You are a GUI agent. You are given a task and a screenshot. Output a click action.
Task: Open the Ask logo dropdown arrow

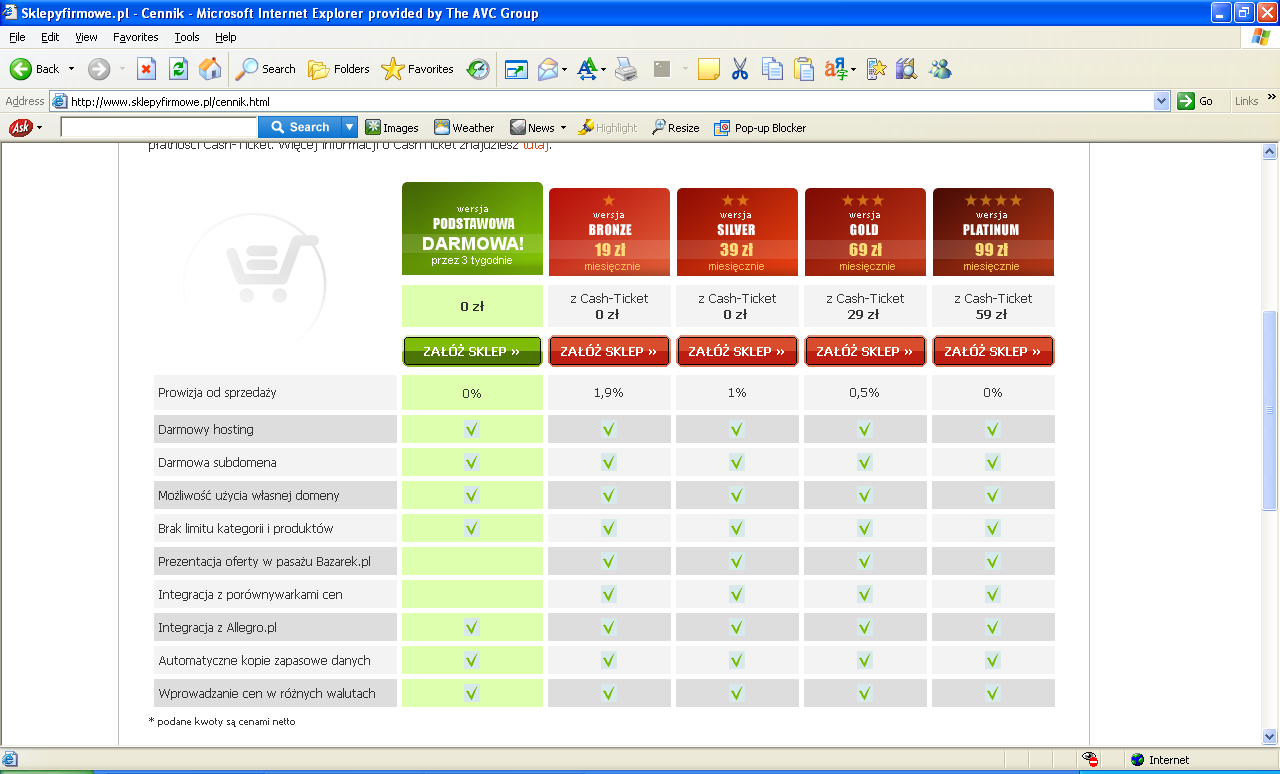pos(39,127)
